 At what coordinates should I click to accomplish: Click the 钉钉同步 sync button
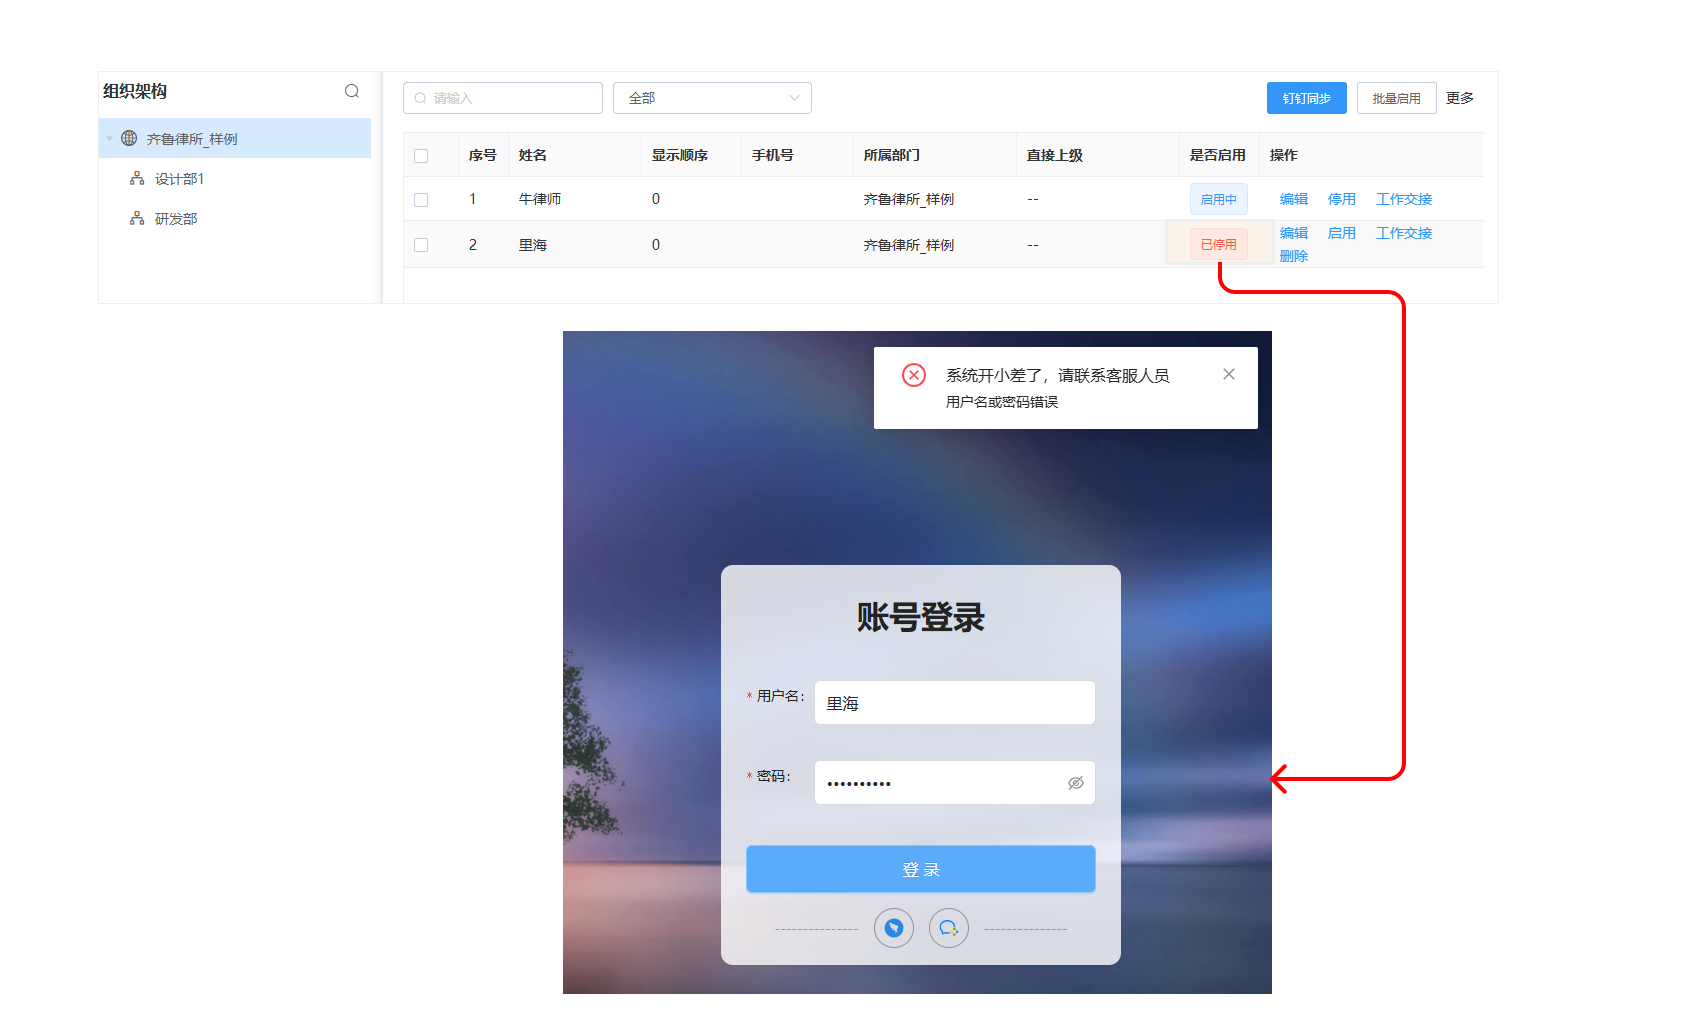(x=1306, y=98)
